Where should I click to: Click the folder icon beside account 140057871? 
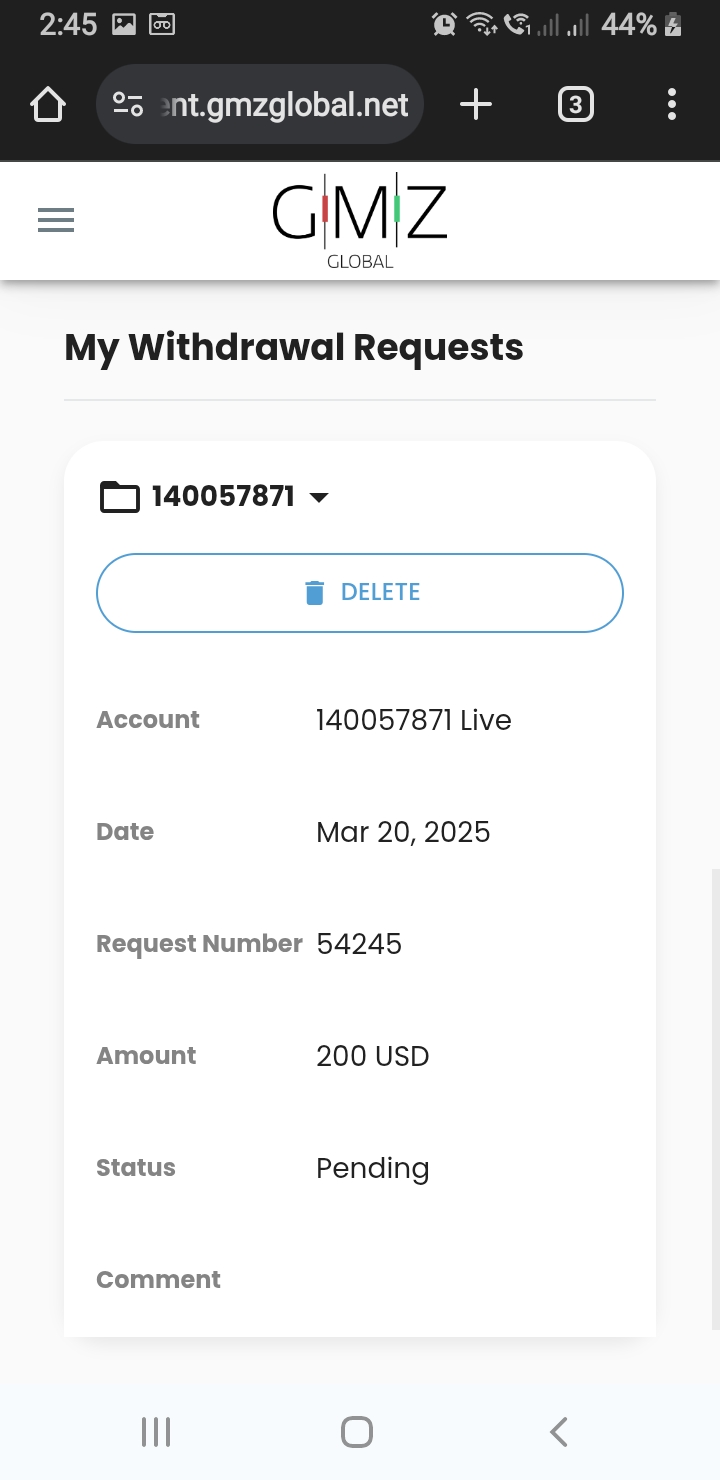click(x=120, y=496)
